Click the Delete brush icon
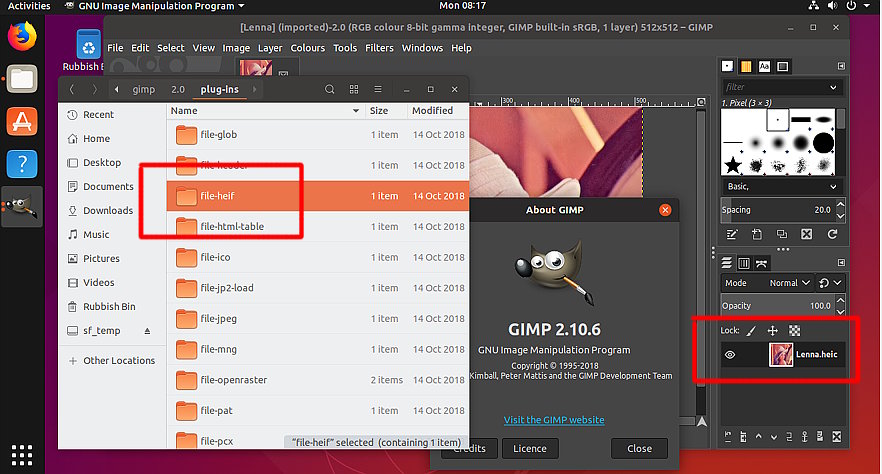This screenshot has width=882, height=474. pyautogui.click(x=807, y=234)
